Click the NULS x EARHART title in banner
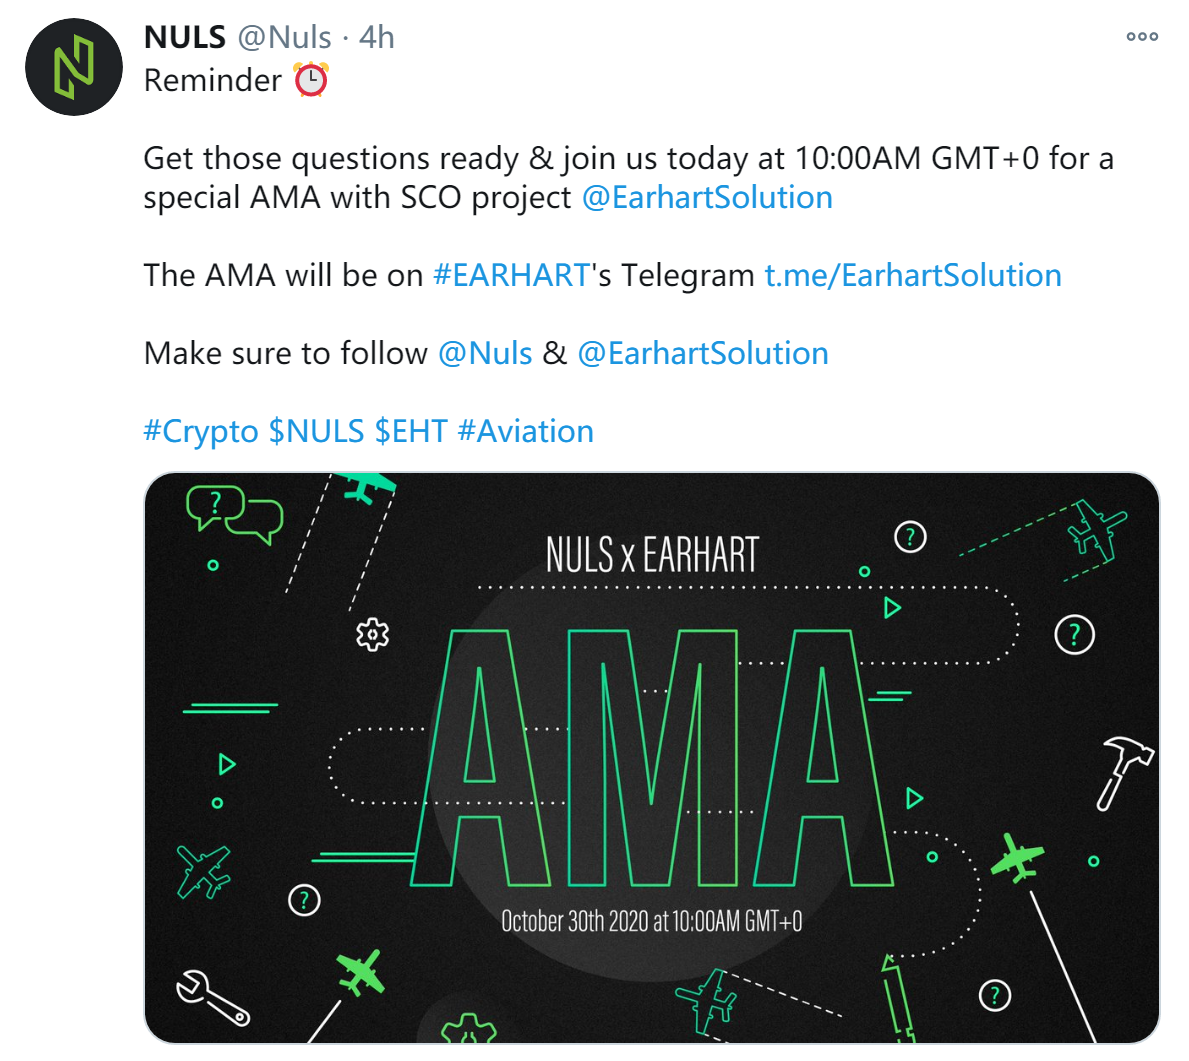This screenshot has width=1189, height=1061. (x=652, y=555)
